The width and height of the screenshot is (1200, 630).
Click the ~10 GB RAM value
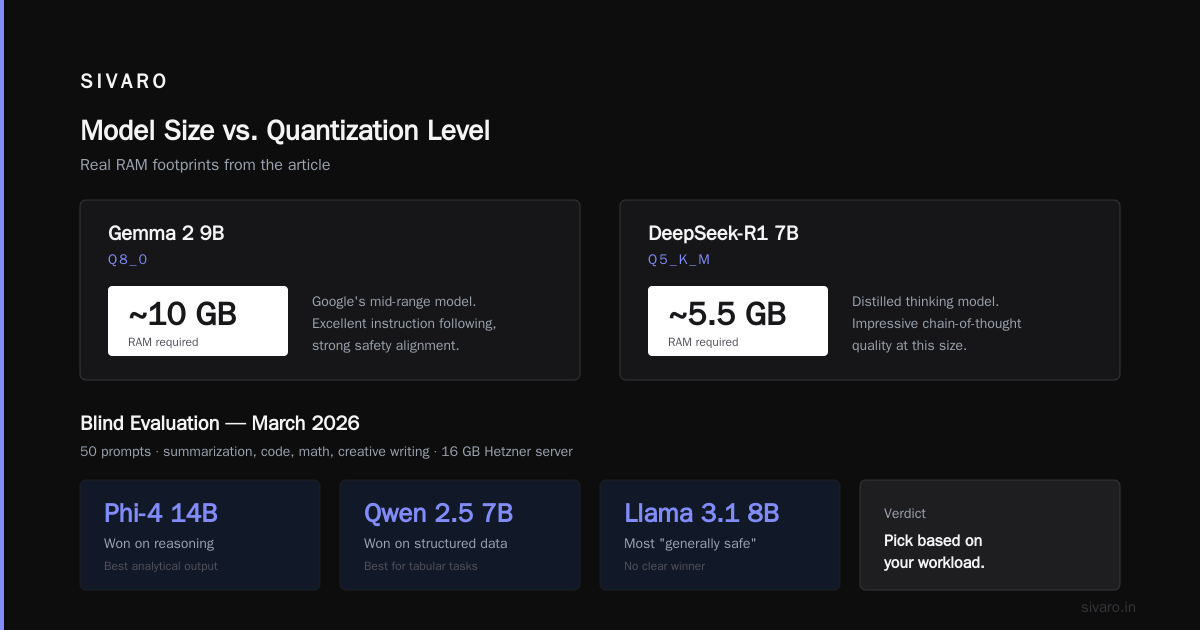182,314
